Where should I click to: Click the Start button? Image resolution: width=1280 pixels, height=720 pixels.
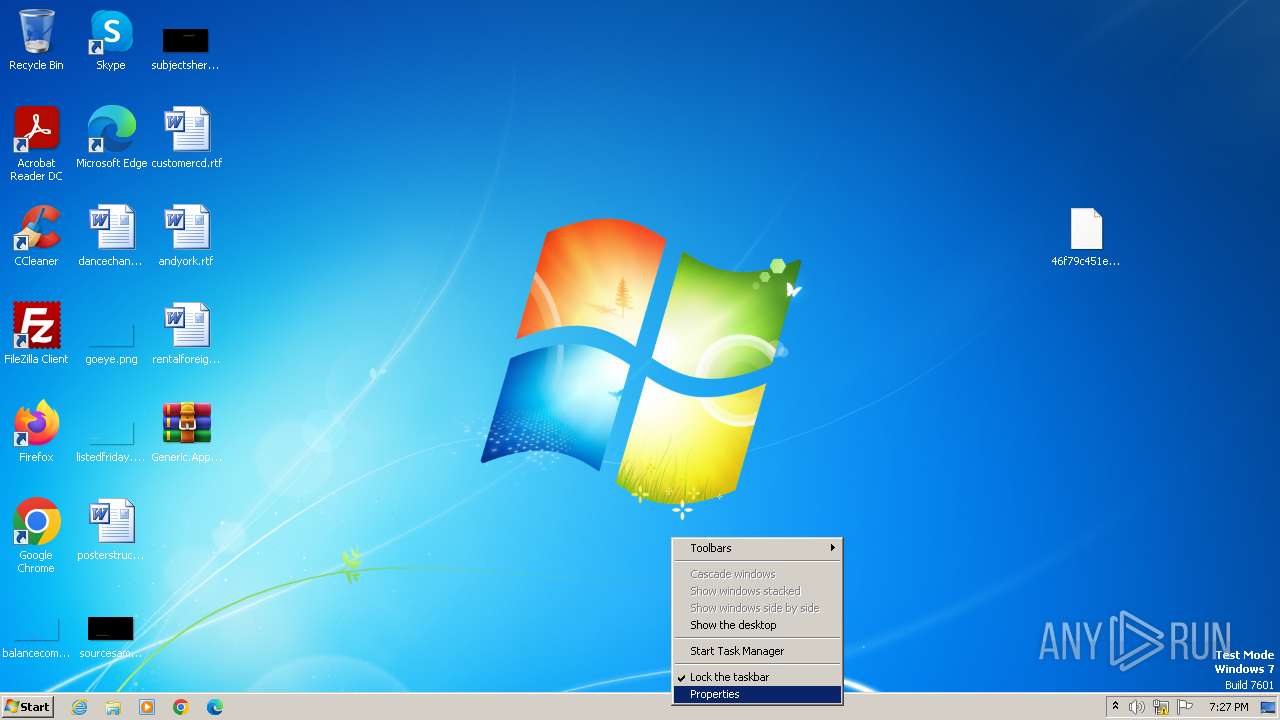point(27,707)
